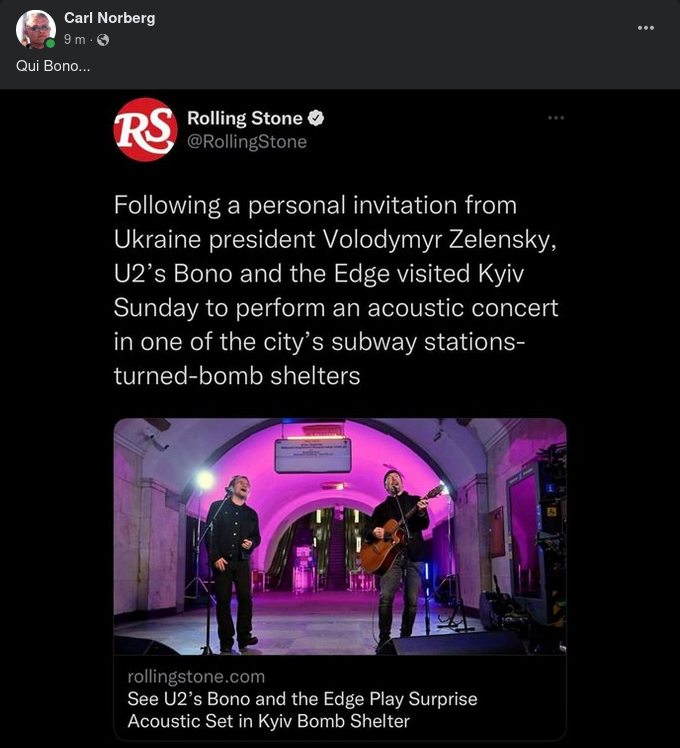Click the Rolling Stone account name
The width and height of the screenshot is (680, 748).
(x=244, y=119)
